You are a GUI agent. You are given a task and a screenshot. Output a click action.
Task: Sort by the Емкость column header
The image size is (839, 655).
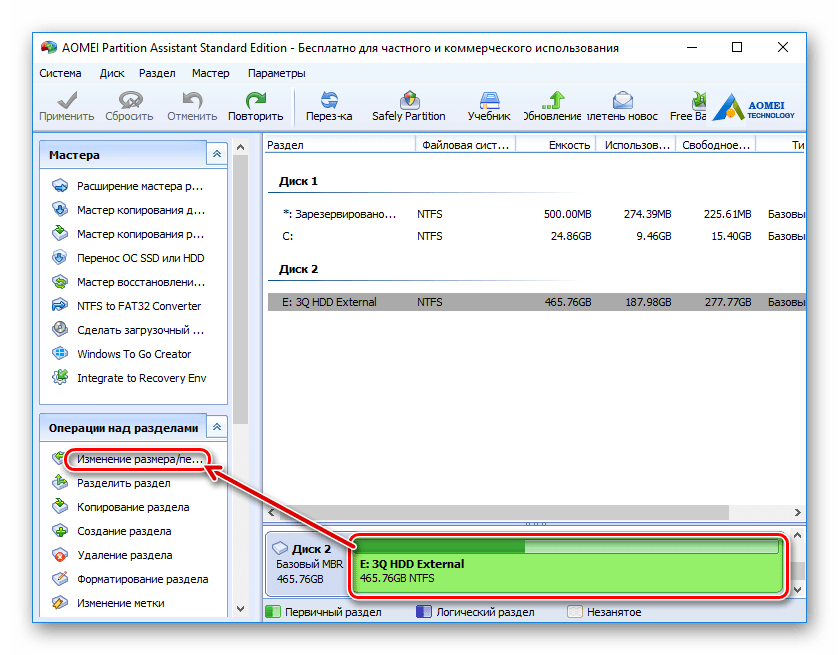click(556, 145)
